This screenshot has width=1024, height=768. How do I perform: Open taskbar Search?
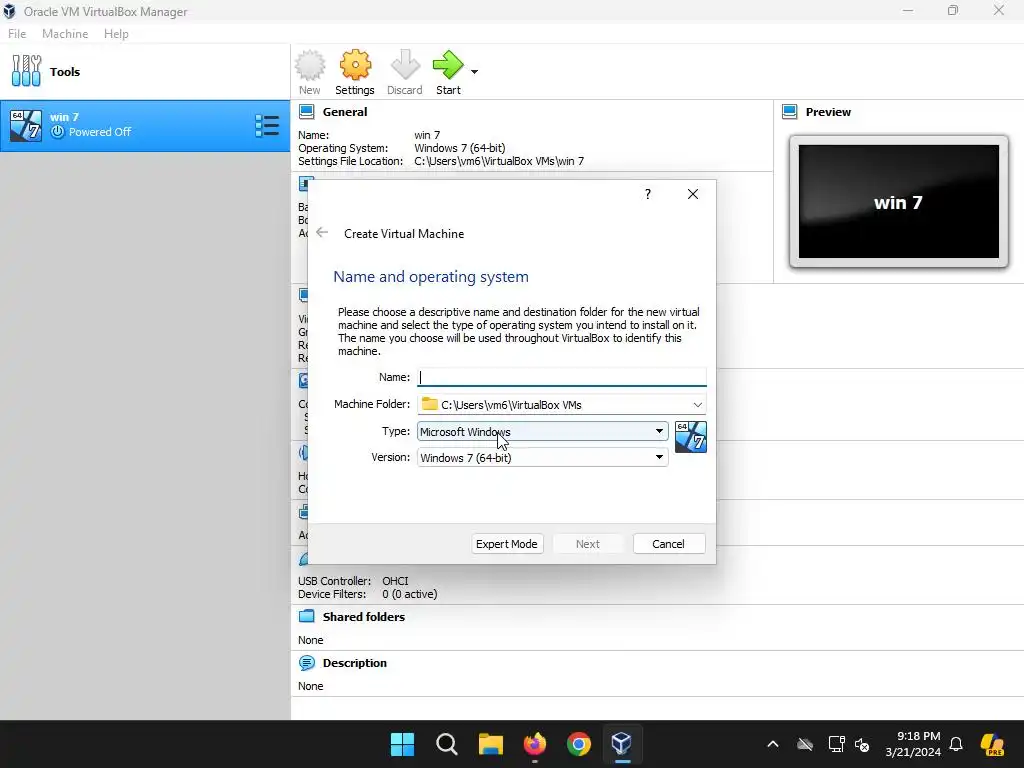tap(447, 744)
